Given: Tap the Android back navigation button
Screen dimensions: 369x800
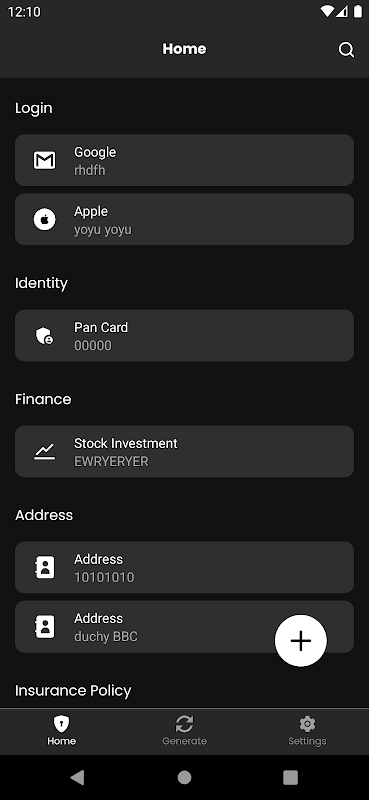Looking at the screenshot, I should (x=77, y=778).
